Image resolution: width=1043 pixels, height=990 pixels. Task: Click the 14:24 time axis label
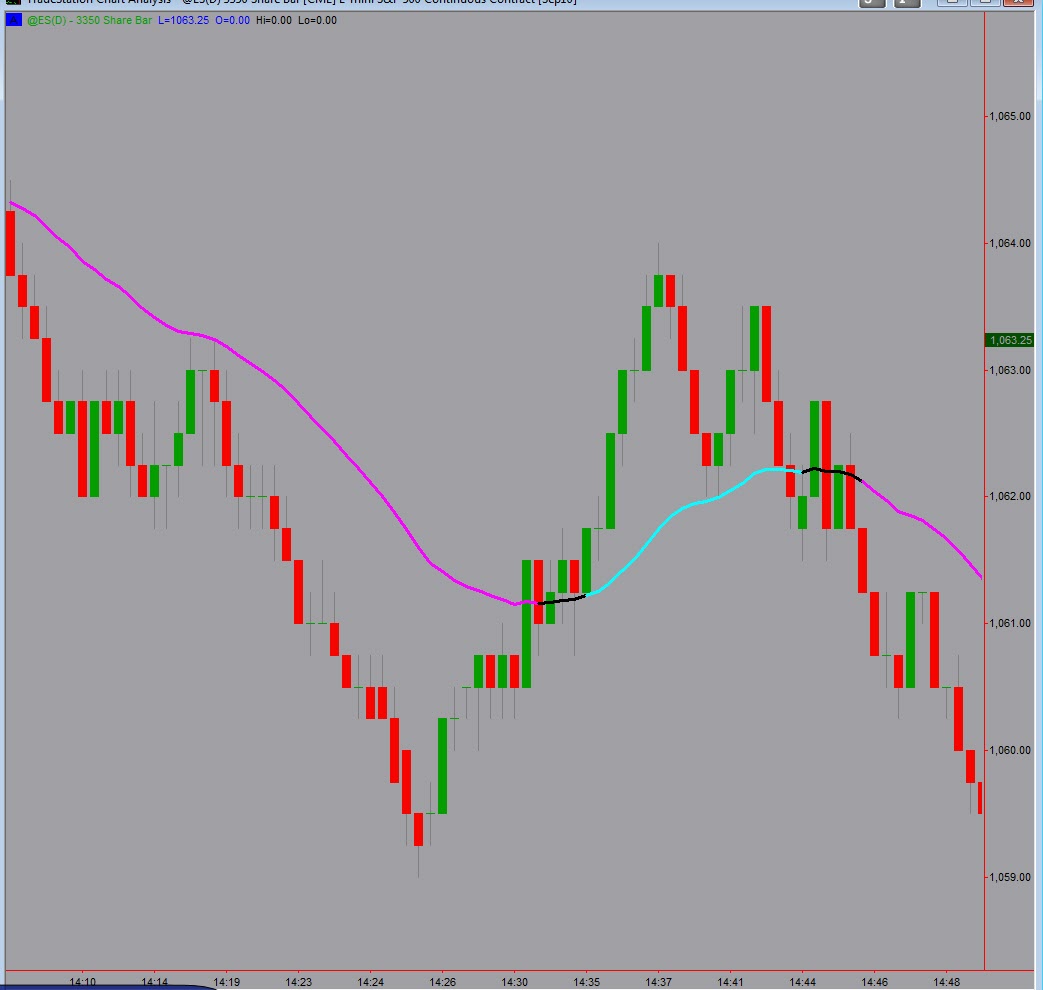pos(371,982)
